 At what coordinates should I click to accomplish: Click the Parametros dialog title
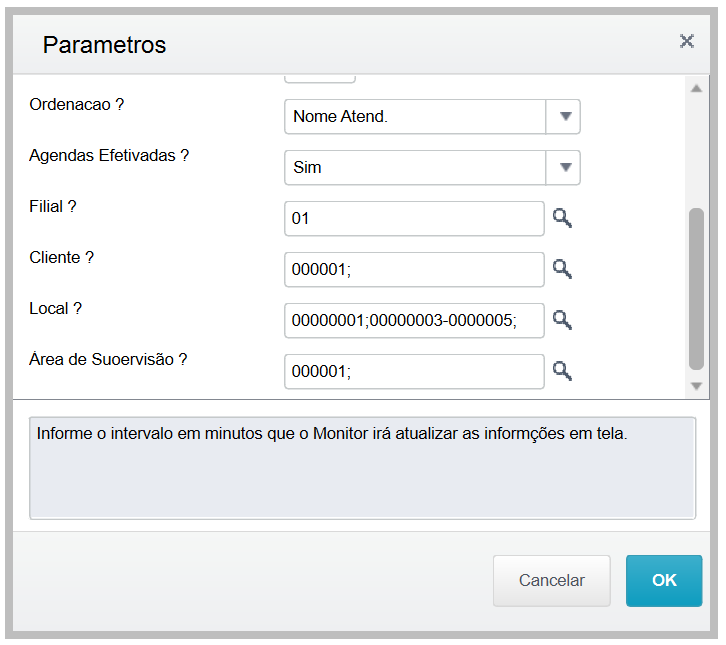pyautogui.click(x=104, y=45)
